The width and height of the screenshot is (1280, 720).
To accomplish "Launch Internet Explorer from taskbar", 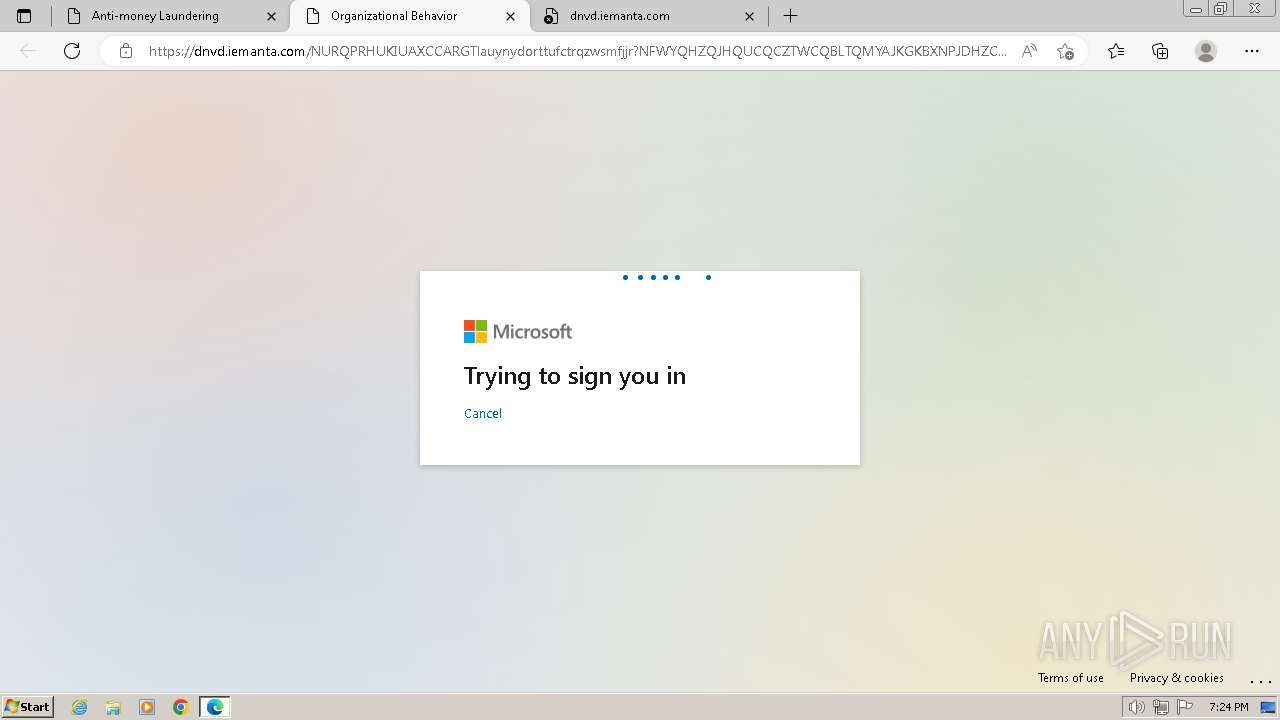I will pyautogui.click(x=80, y=707).
